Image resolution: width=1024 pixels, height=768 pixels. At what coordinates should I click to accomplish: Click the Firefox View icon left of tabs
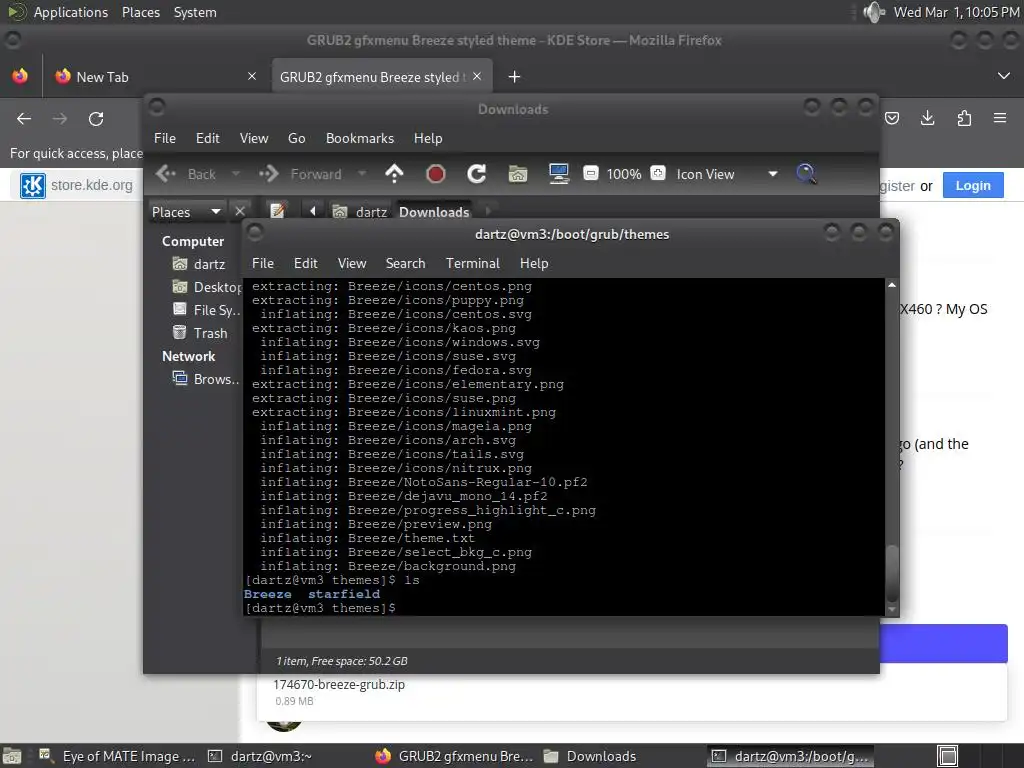click(x=20, y=76)
